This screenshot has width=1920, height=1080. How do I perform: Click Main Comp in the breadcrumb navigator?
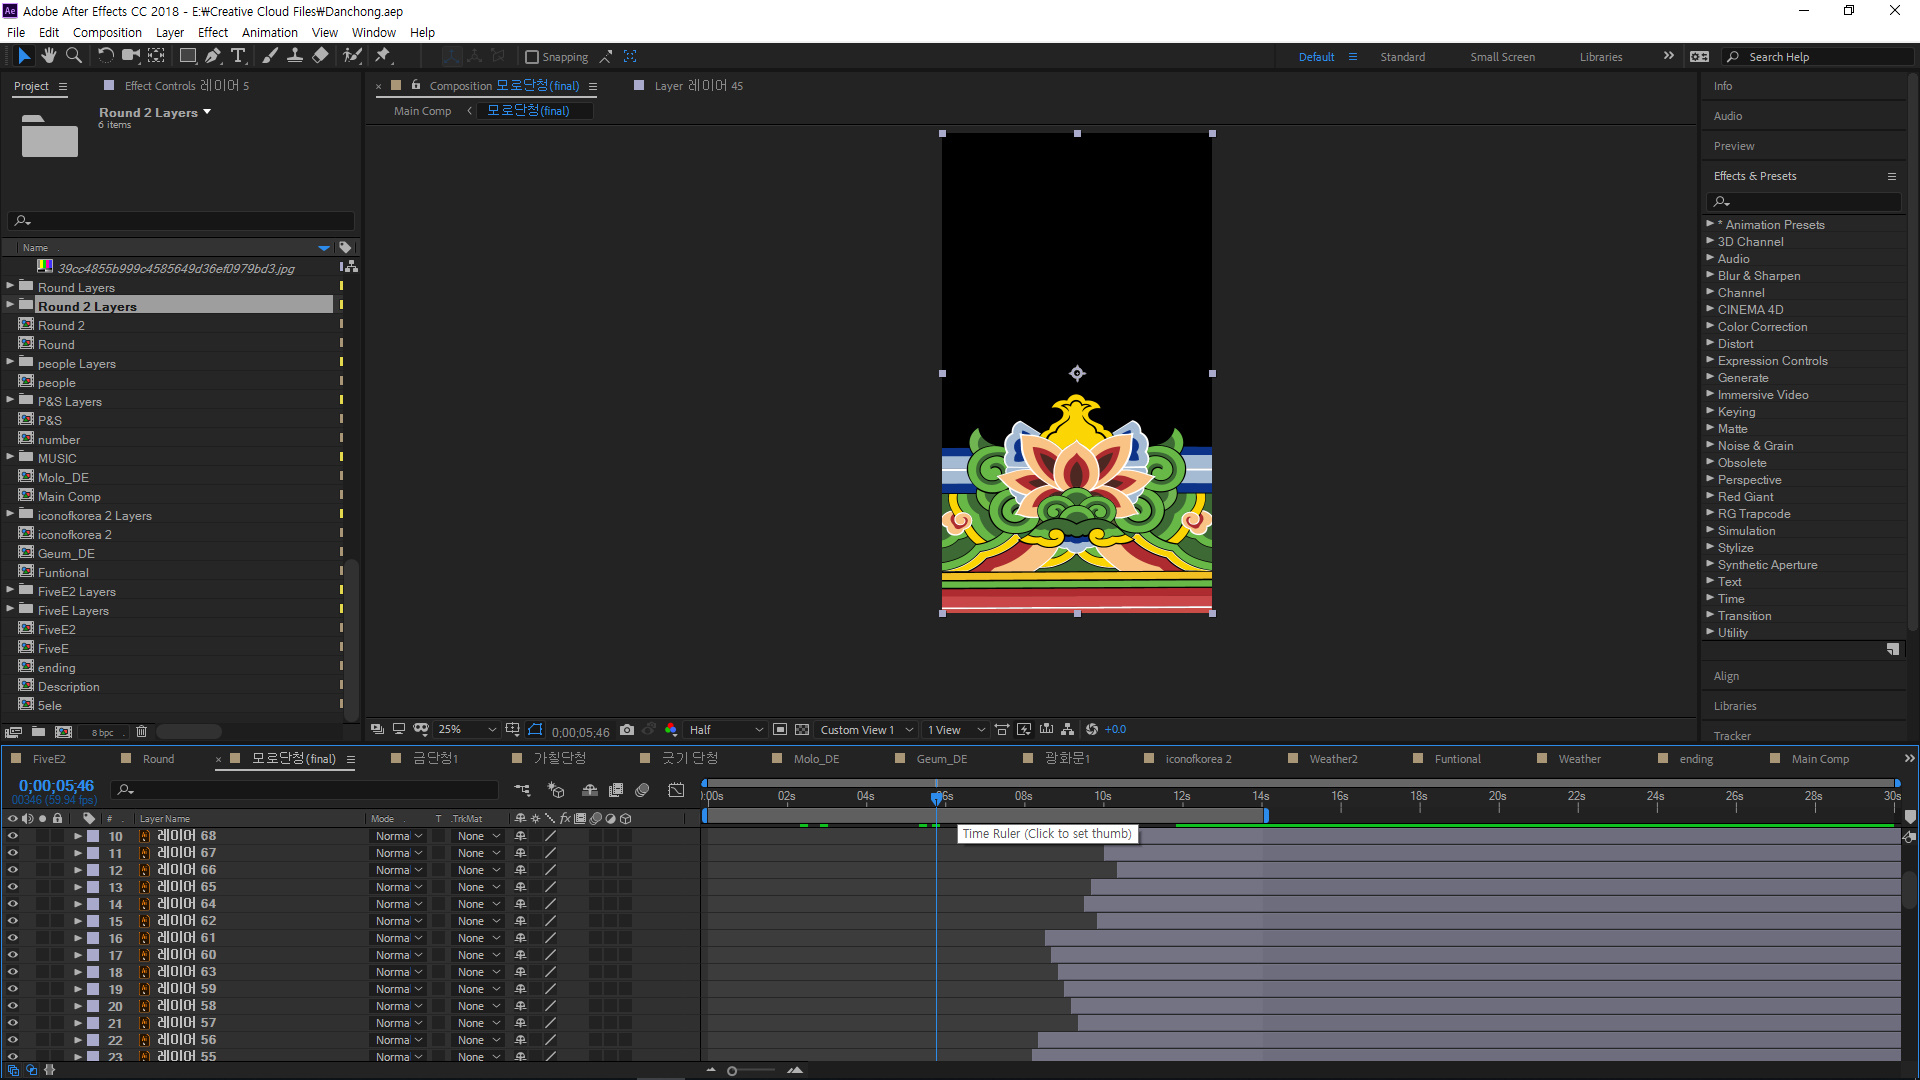[422, 111]
